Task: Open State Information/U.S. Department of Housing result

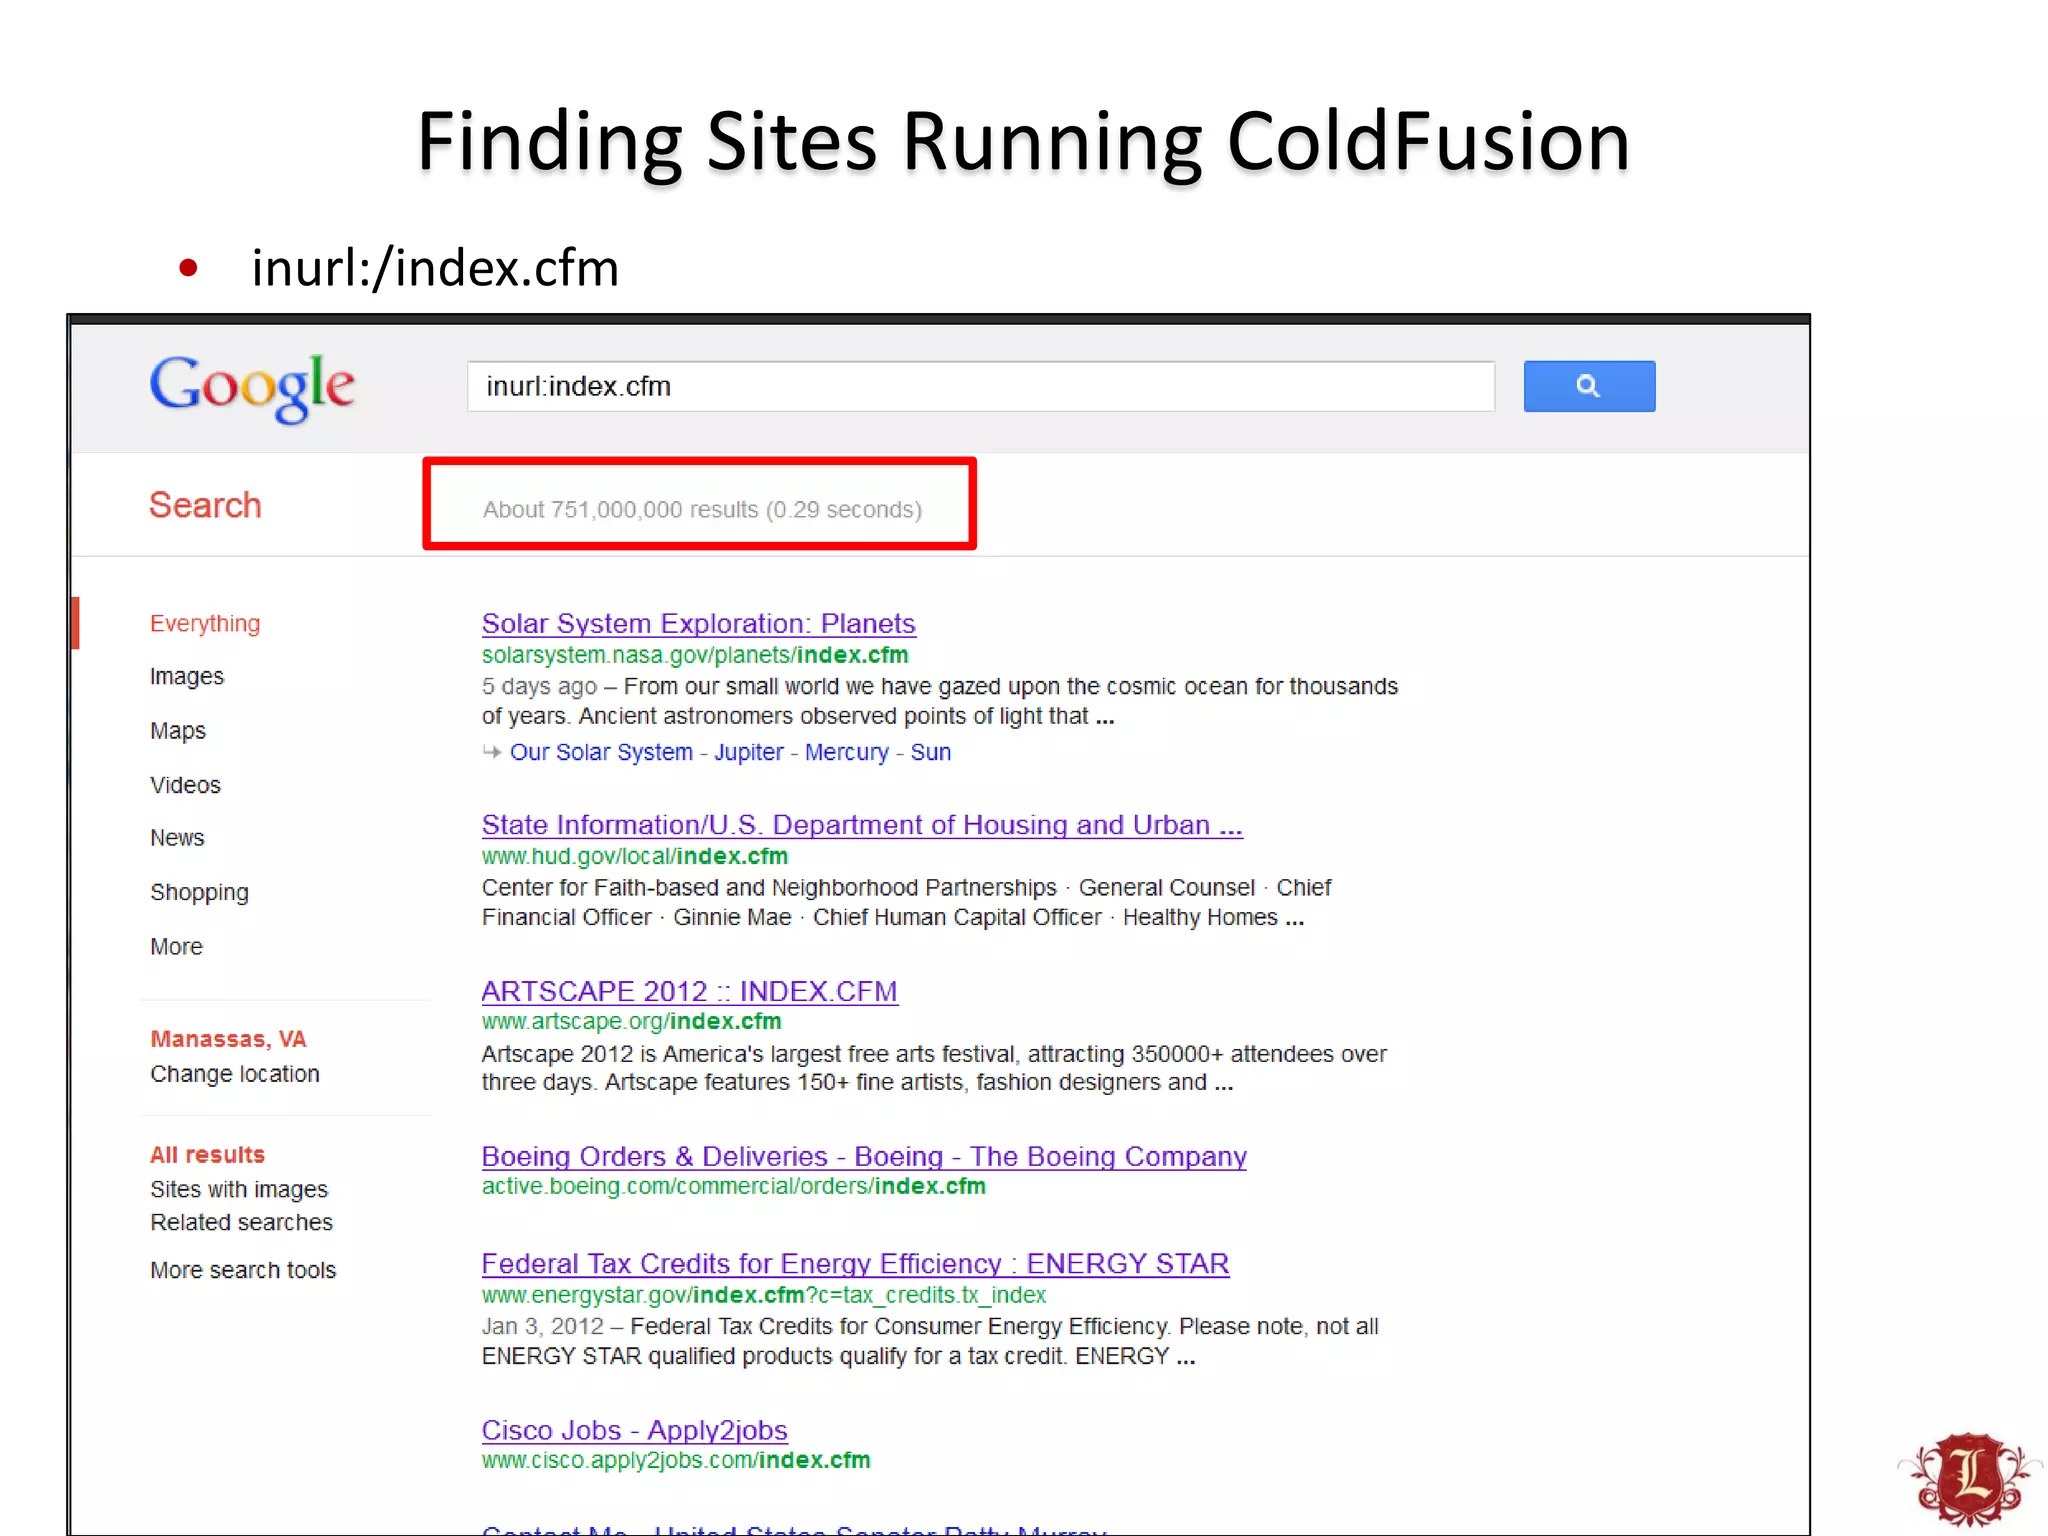Action: click(862, 825)
